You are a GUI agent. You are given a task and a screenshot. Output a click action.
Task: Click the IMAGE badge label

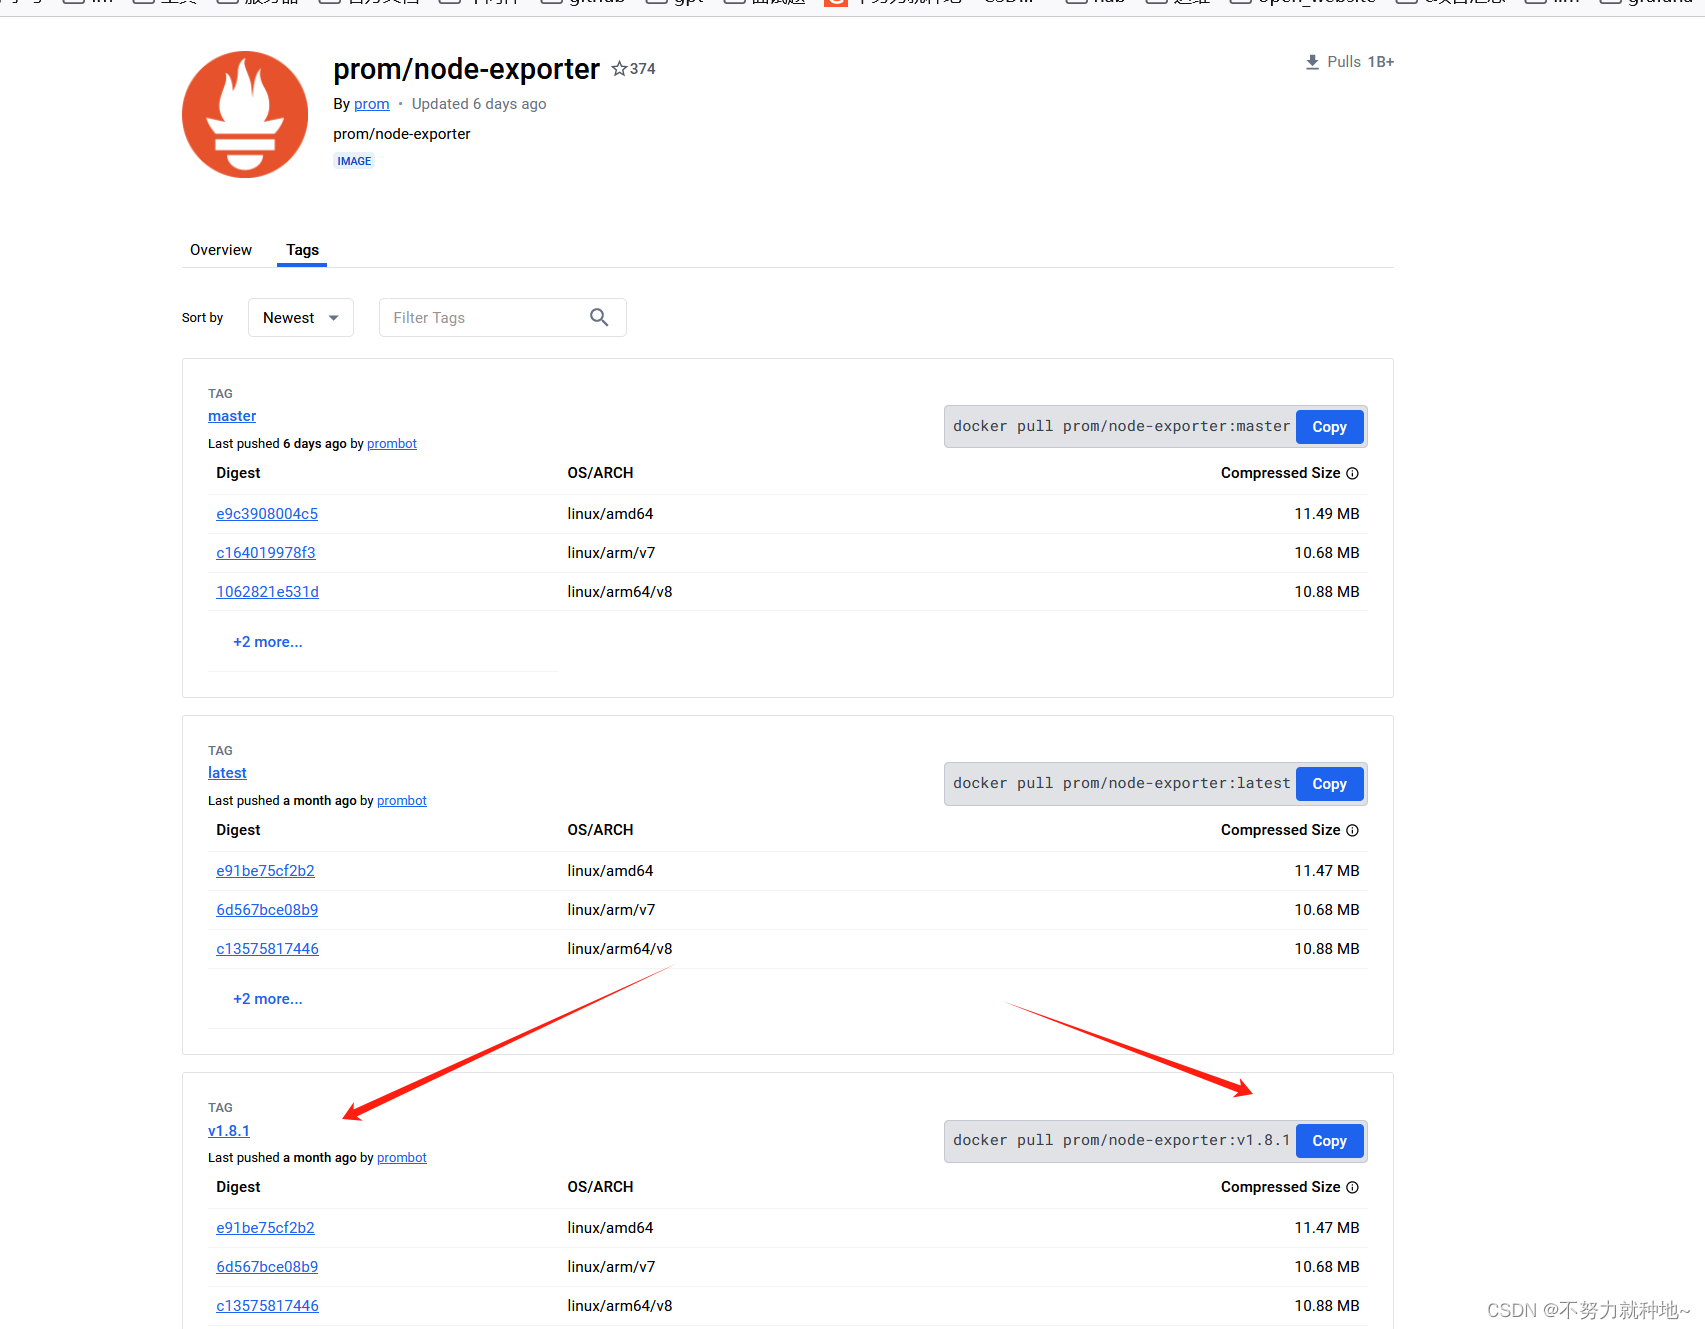click(354, 161)
